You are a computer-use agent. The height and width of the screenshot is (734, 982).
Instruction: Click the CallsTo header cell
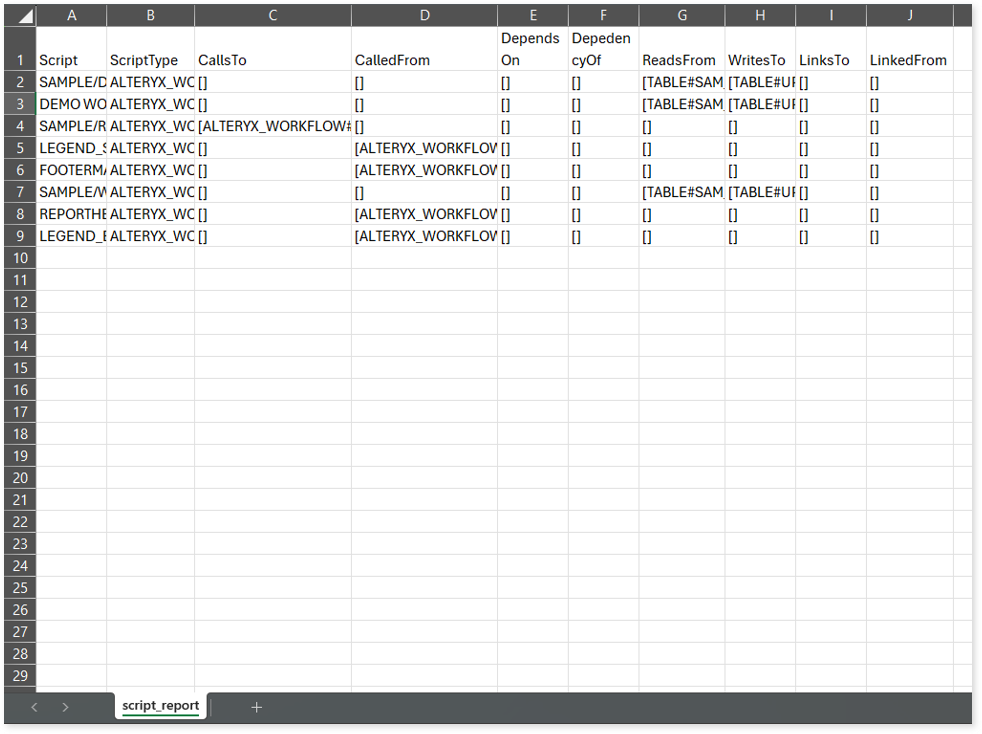(273, 60)
